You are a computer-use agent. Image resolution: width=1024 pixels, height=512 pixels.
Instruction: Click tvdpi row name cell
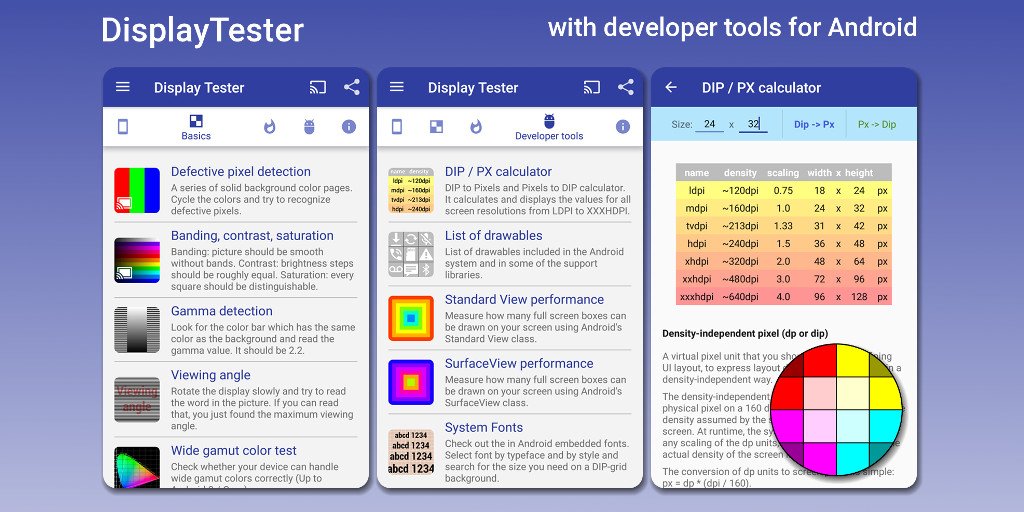point(697,226)
